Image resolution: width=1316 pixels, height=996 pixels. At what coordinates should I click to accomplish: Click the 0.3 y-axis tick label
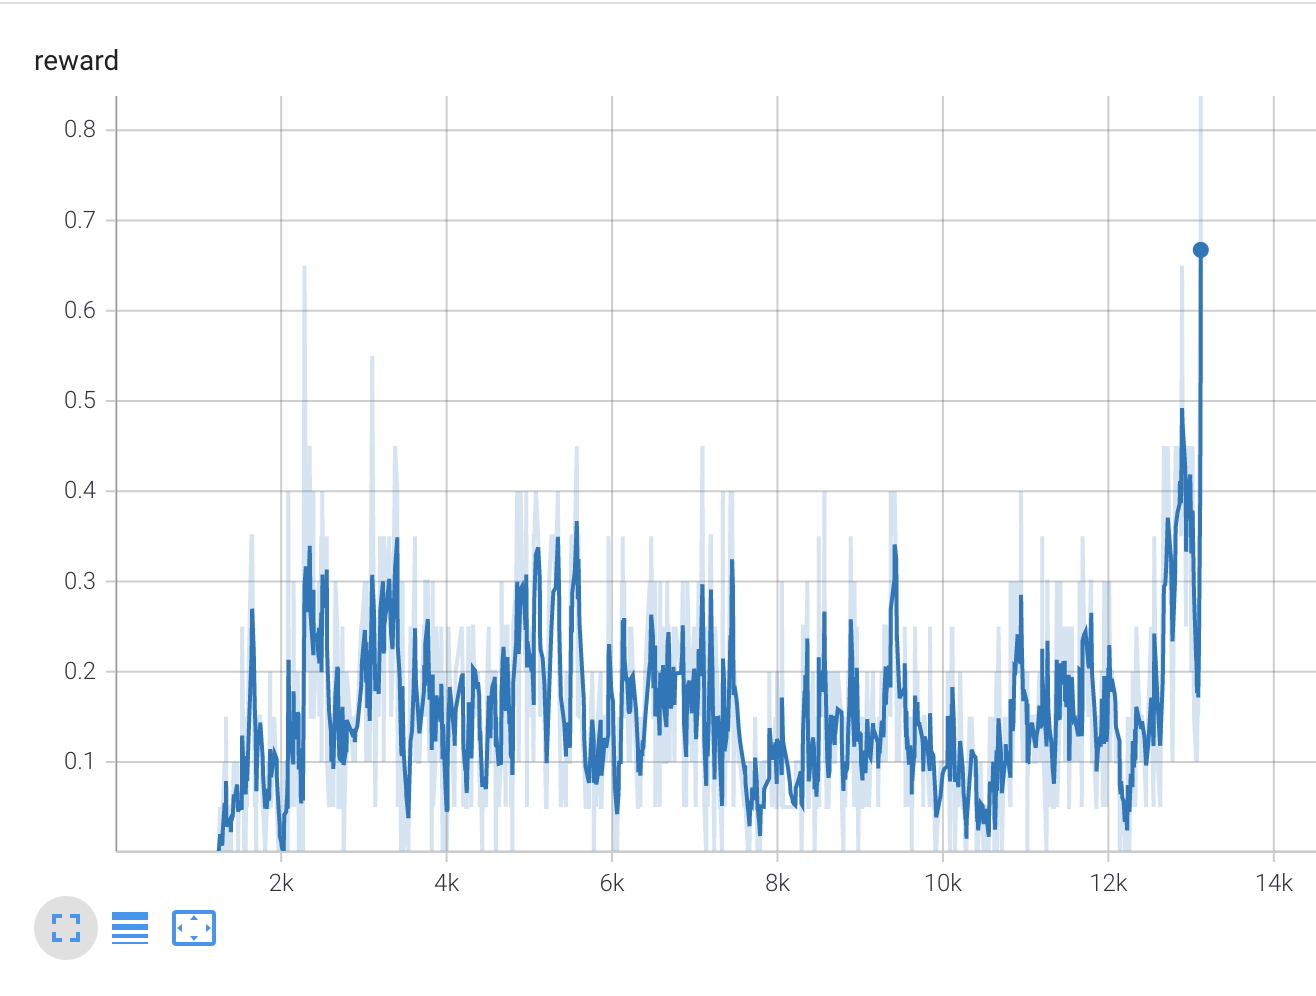click(x=80, y=581)
